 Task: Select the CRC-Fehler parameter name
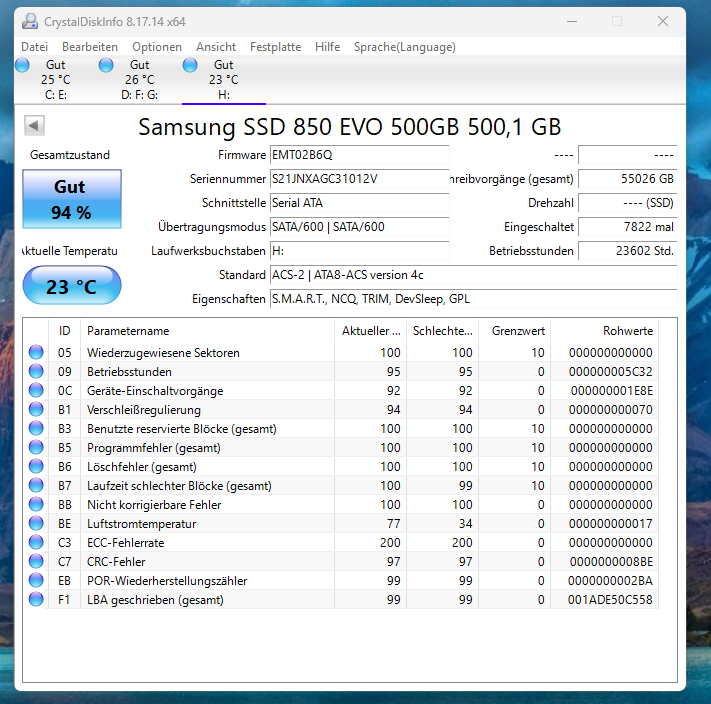pos(116,562)
